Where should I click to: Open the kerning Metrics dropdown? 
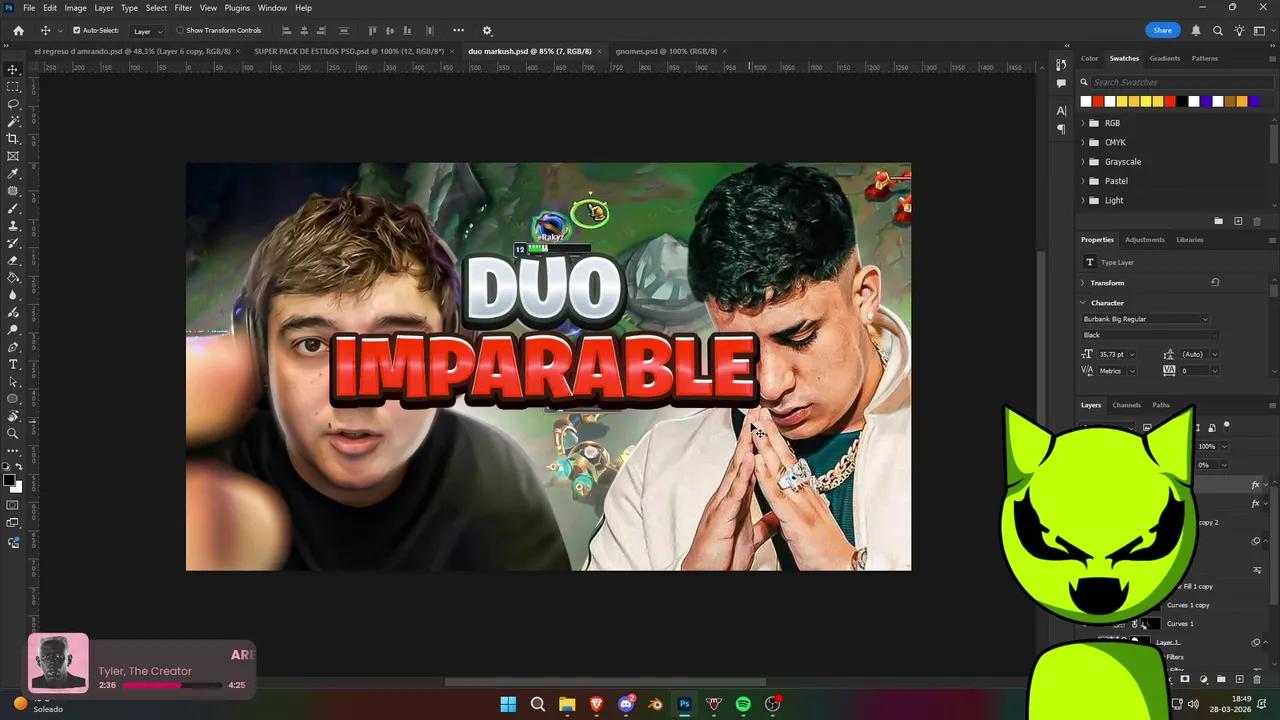tap(1131, 371)
